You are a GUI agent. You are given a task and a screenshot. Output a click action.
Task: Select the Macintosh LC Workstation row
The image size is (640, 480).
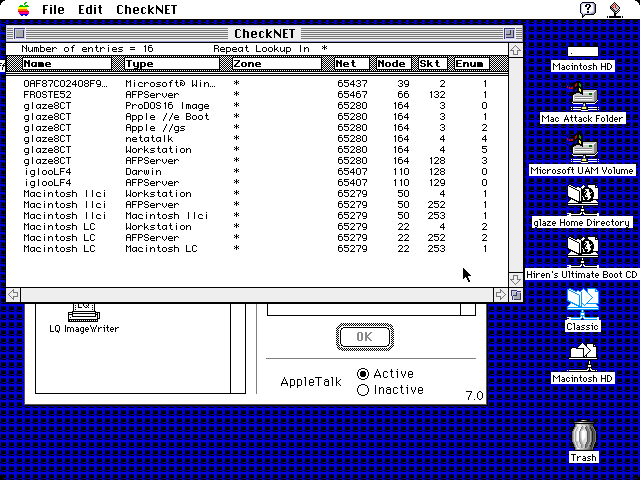click(256, 227)
